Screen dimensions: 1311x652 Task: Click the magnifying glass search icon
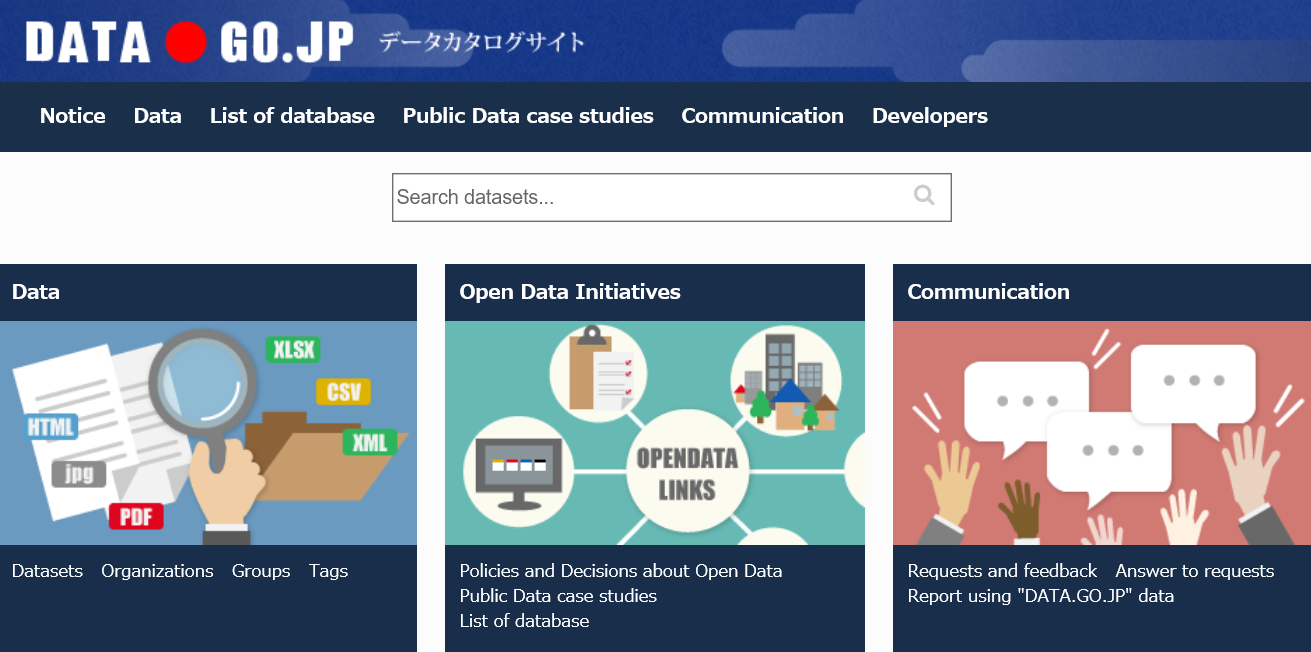coord(924,196)
